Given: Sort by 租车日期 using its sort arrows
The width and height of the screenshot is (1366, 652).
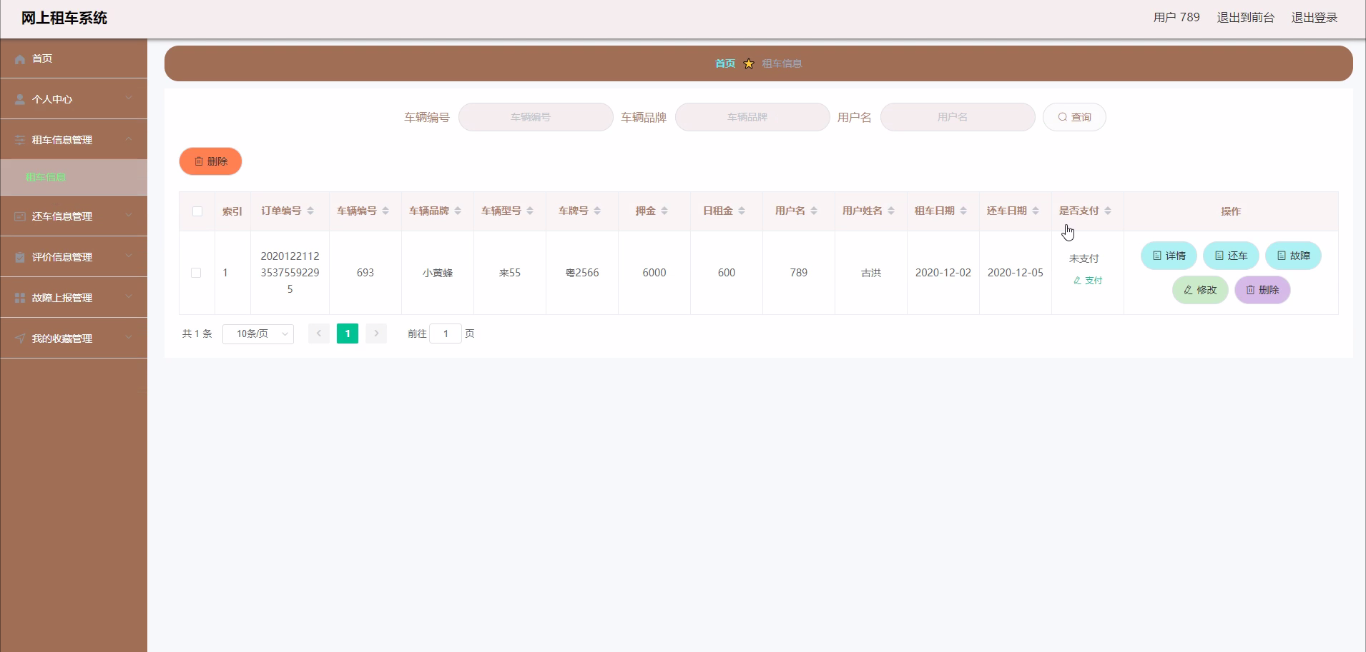Looking at the screenshot, I should [963, 211].
